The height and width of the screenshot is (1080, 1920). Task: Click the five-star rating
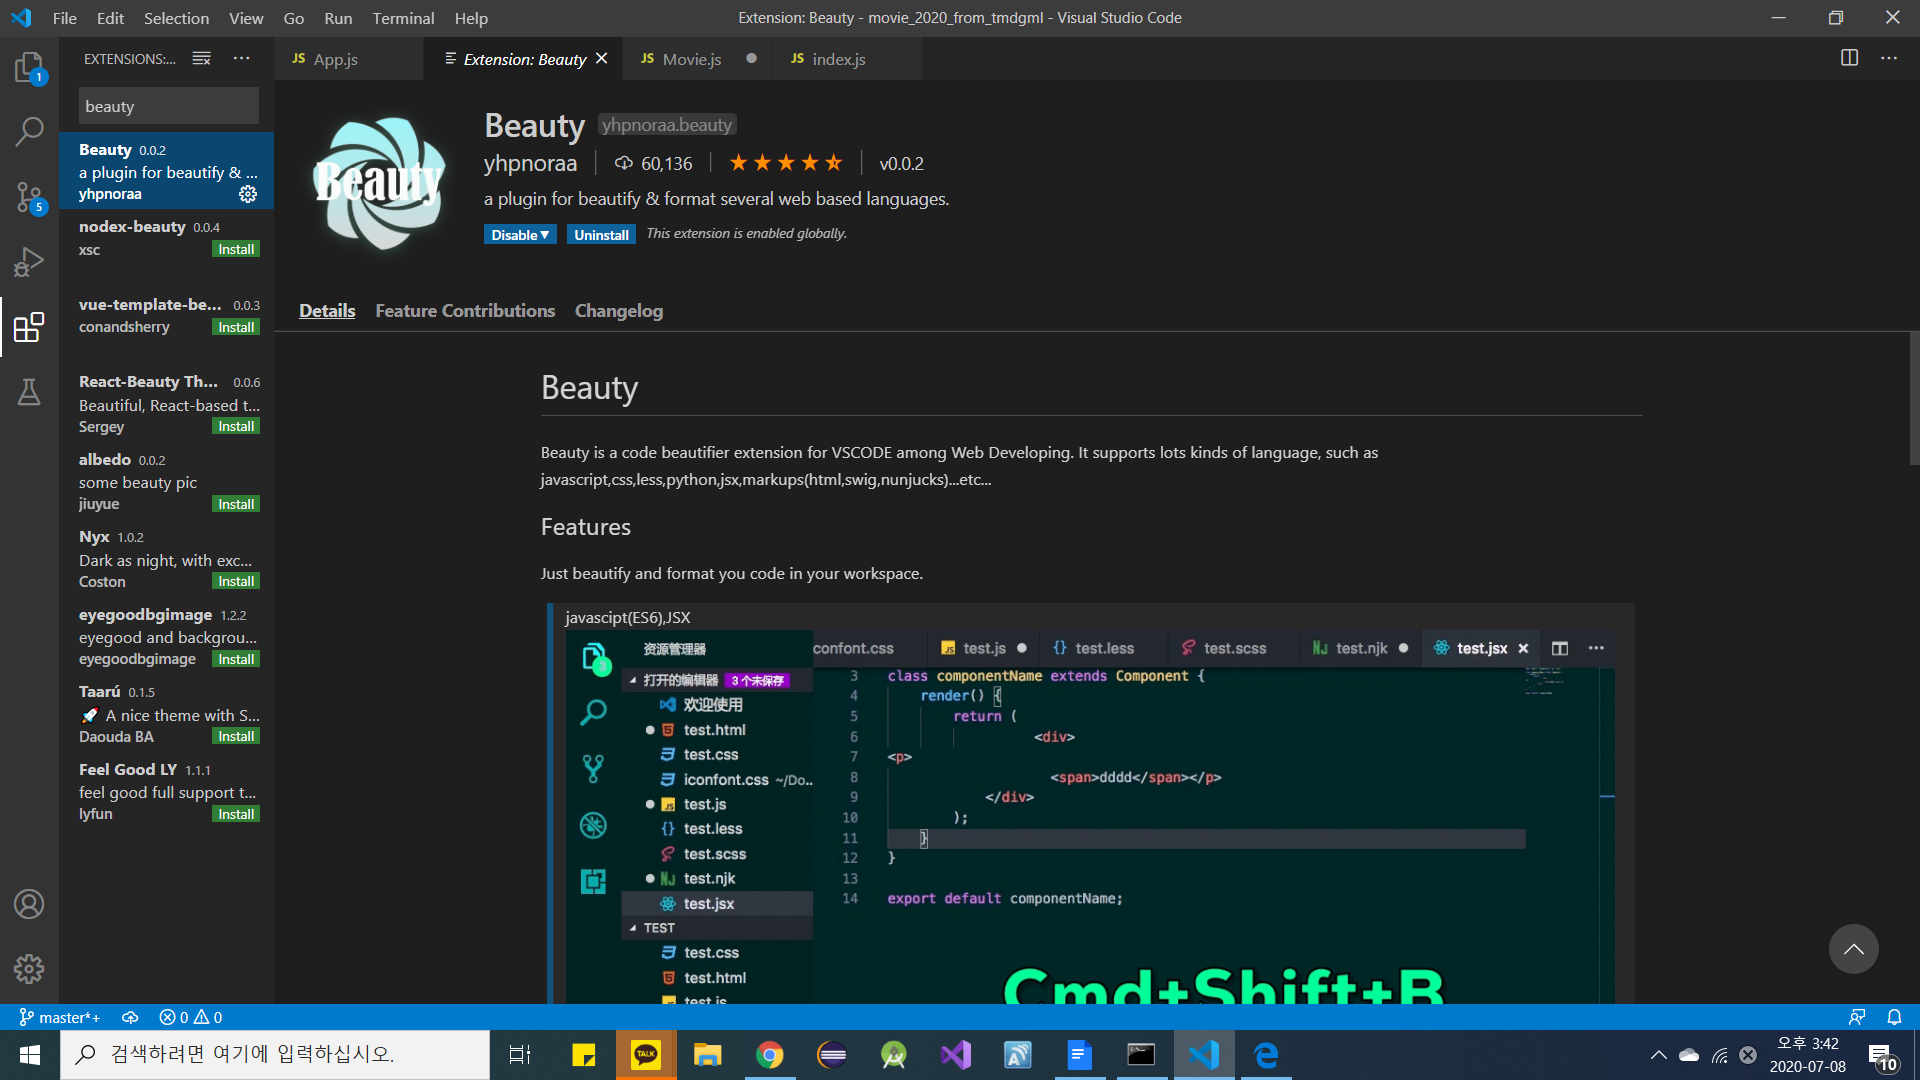(x=786, y=163)
